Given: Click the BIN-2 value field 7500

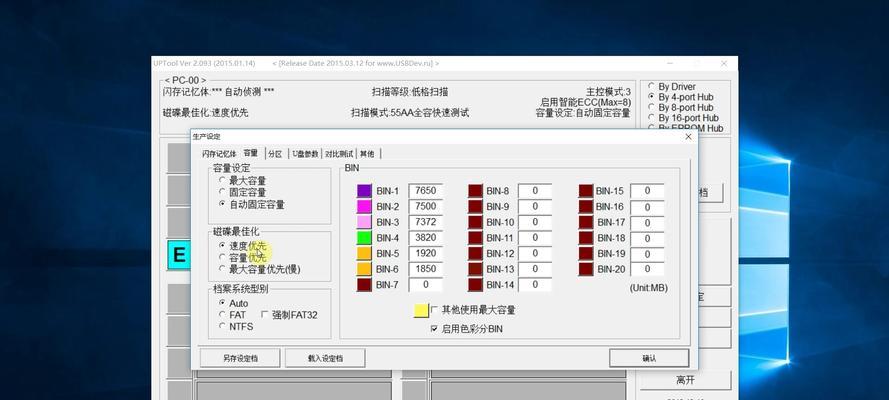Looking at the screenshot, I should coord(425,206).
